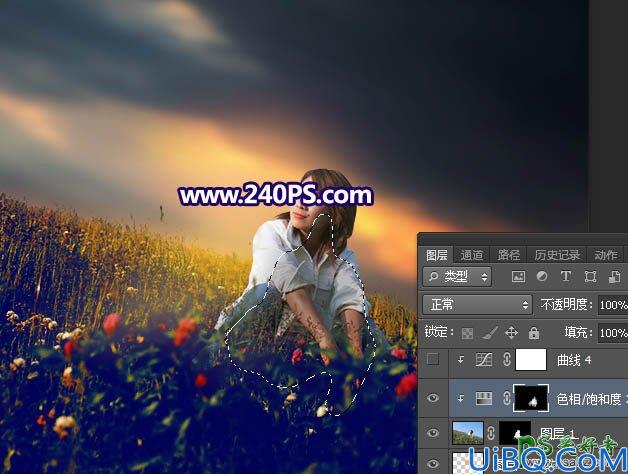Toggle visibility of the bottom checkered layer
628x474 pixels.
point(433,464)
